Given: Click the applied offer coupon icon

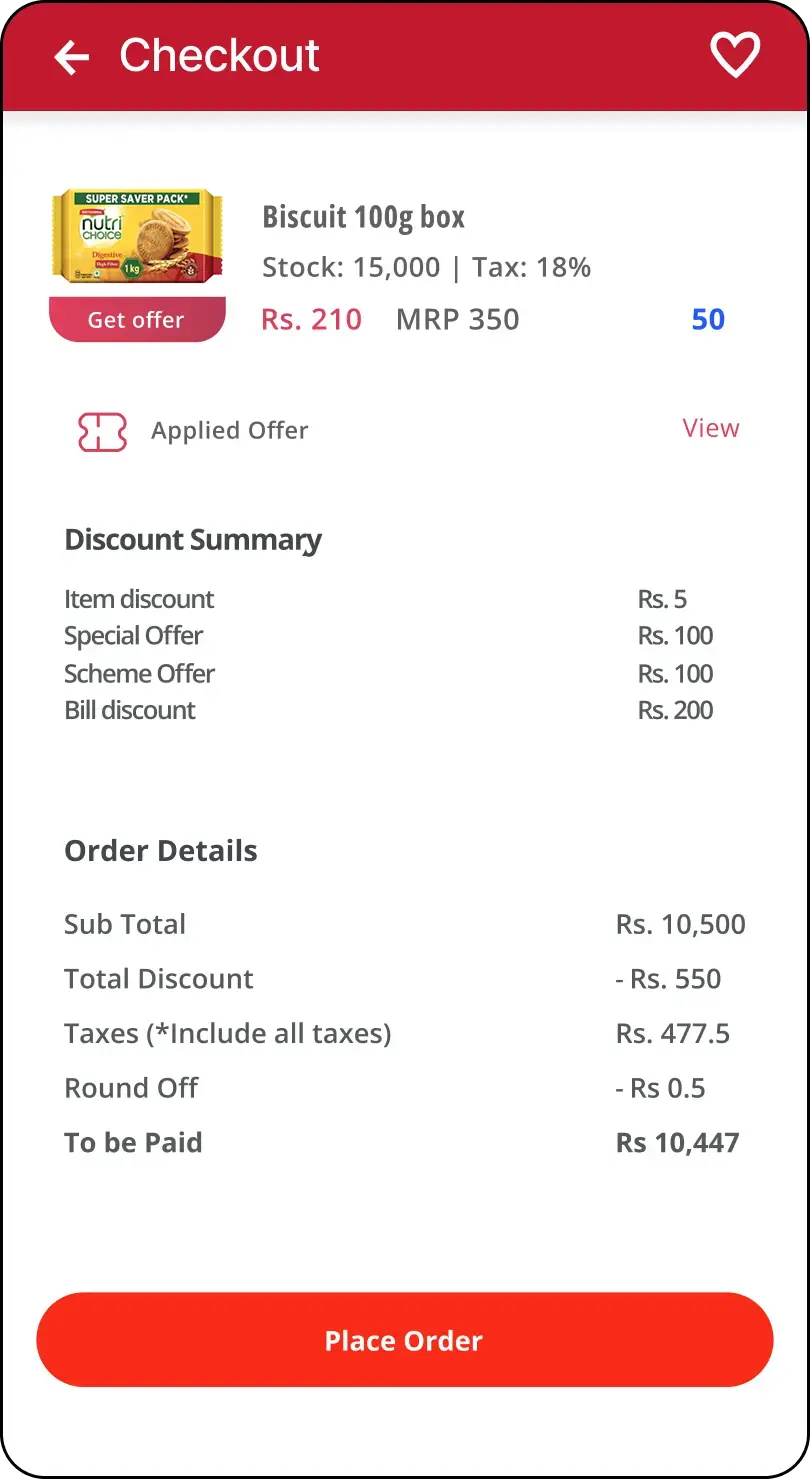Looking at the screenshot, I should (x=102, y=432).
